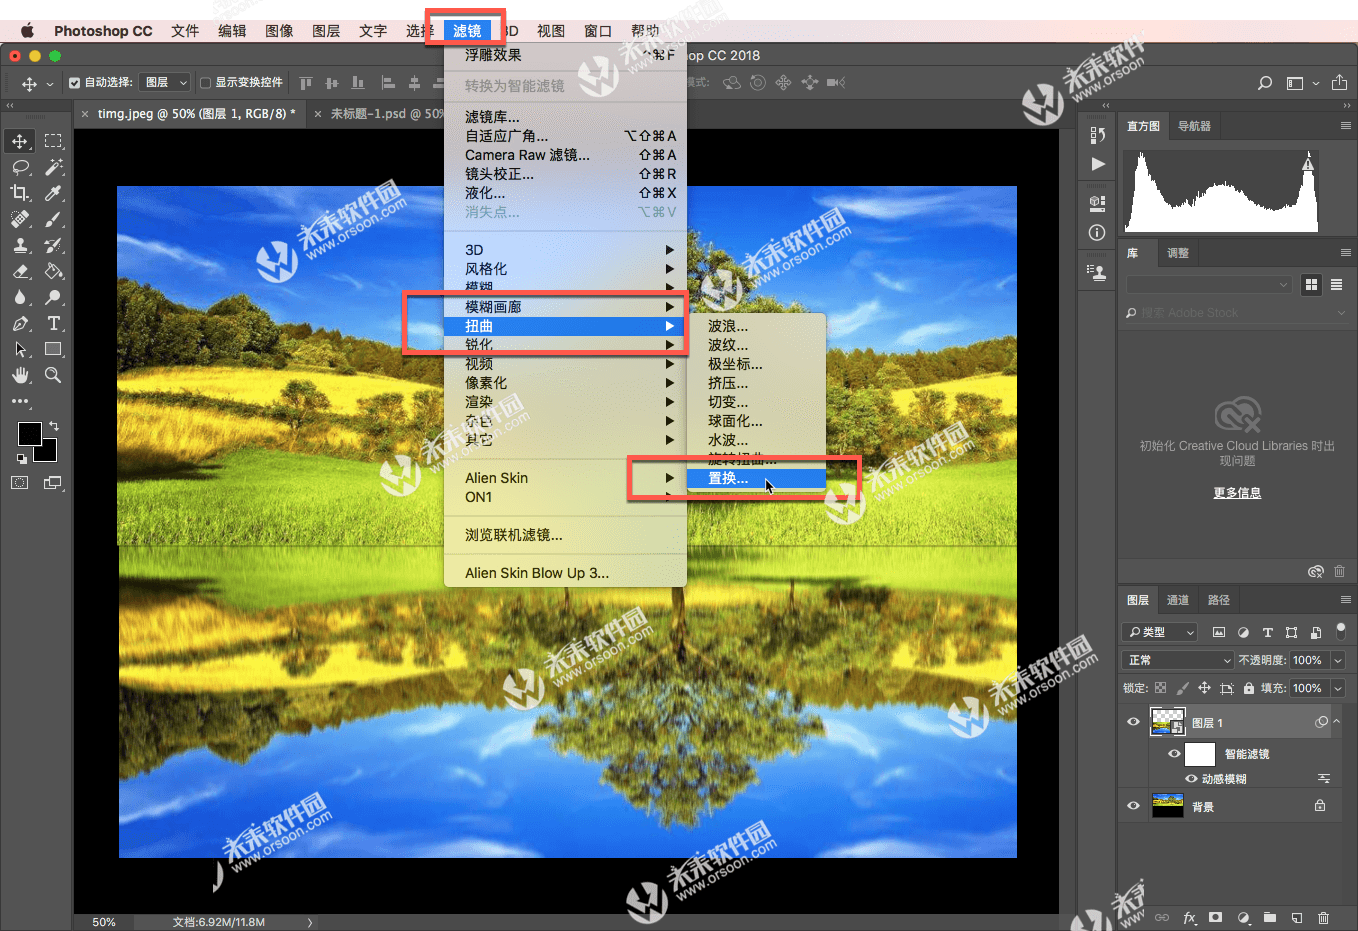Select the History Brush tool
Viewport: 1358px width, 931px height.
(x=54, y=245)
